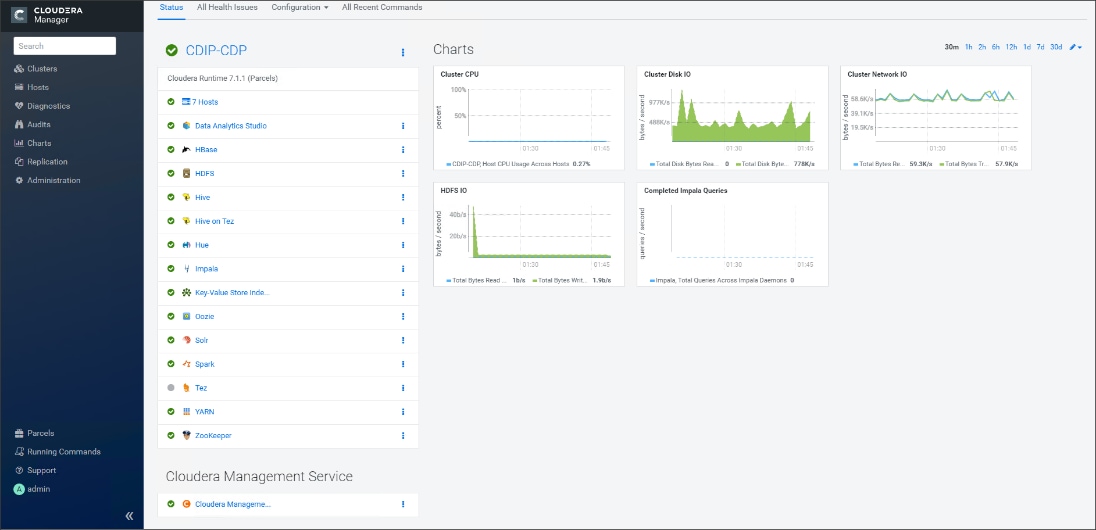Collapse the sidebar with double chevron
Screen dimensions: 1096x530
click(x=129, y=516)
